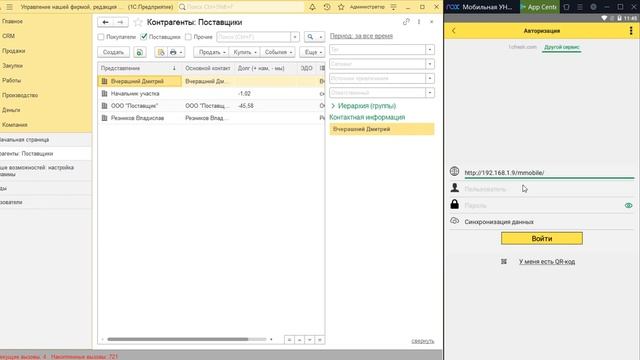Open the Еще dropdown menu
This screenshot has width=640, height=360.
(x=313, y=52)
